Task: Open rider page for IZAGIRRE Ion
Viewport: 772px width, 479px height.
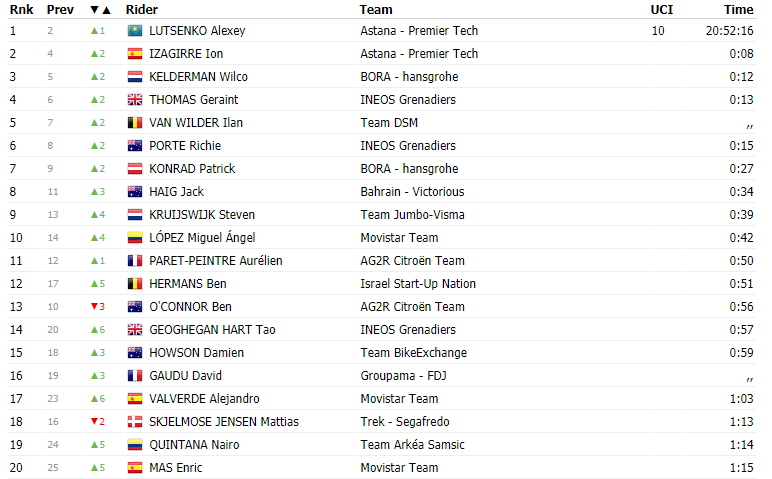Action: point(186,54)
